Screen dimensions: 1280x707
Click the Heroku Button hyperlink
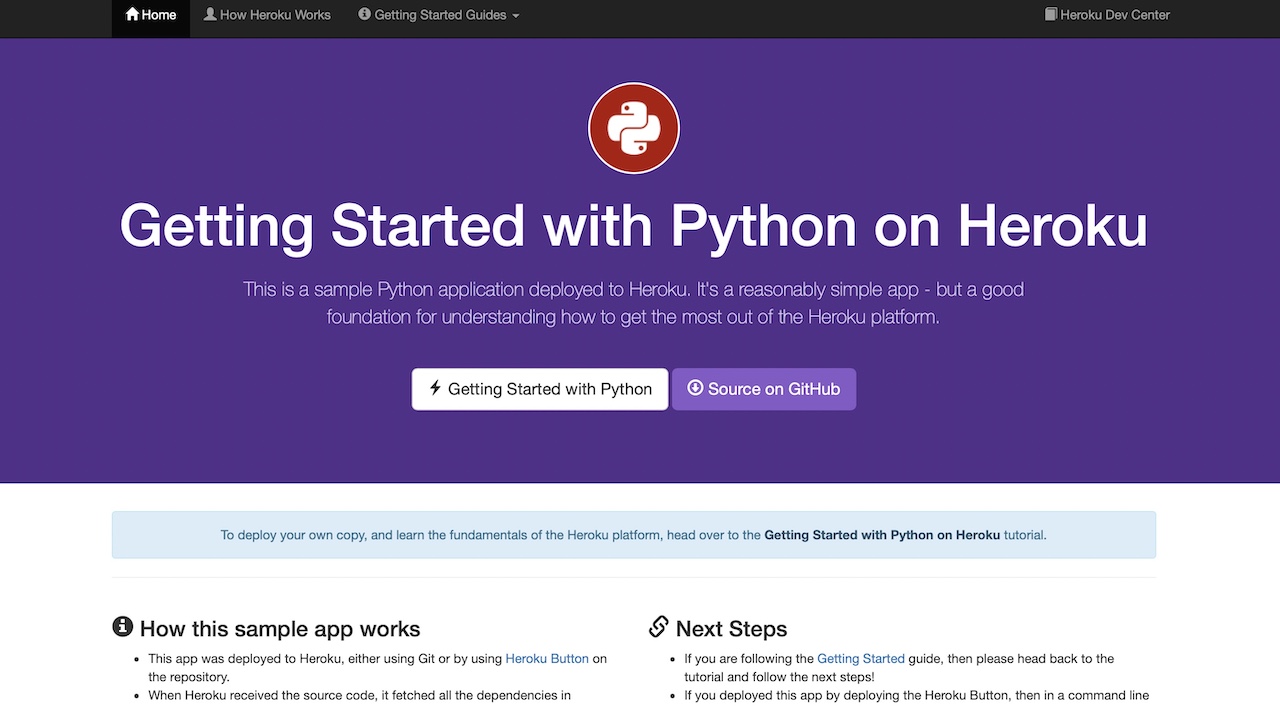click(547, 658)
